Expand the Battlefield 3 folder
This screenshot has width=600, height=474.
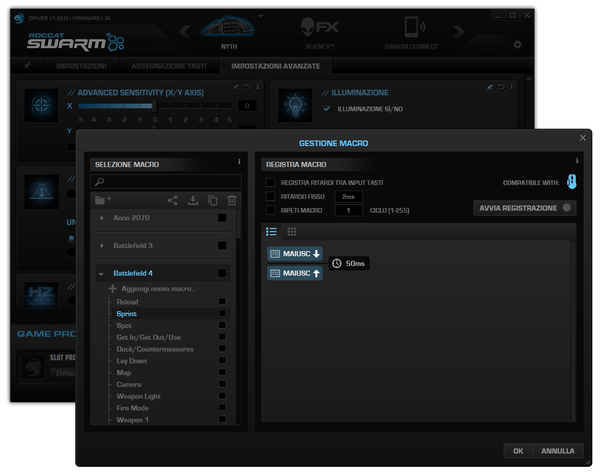[x=102, y=245]
